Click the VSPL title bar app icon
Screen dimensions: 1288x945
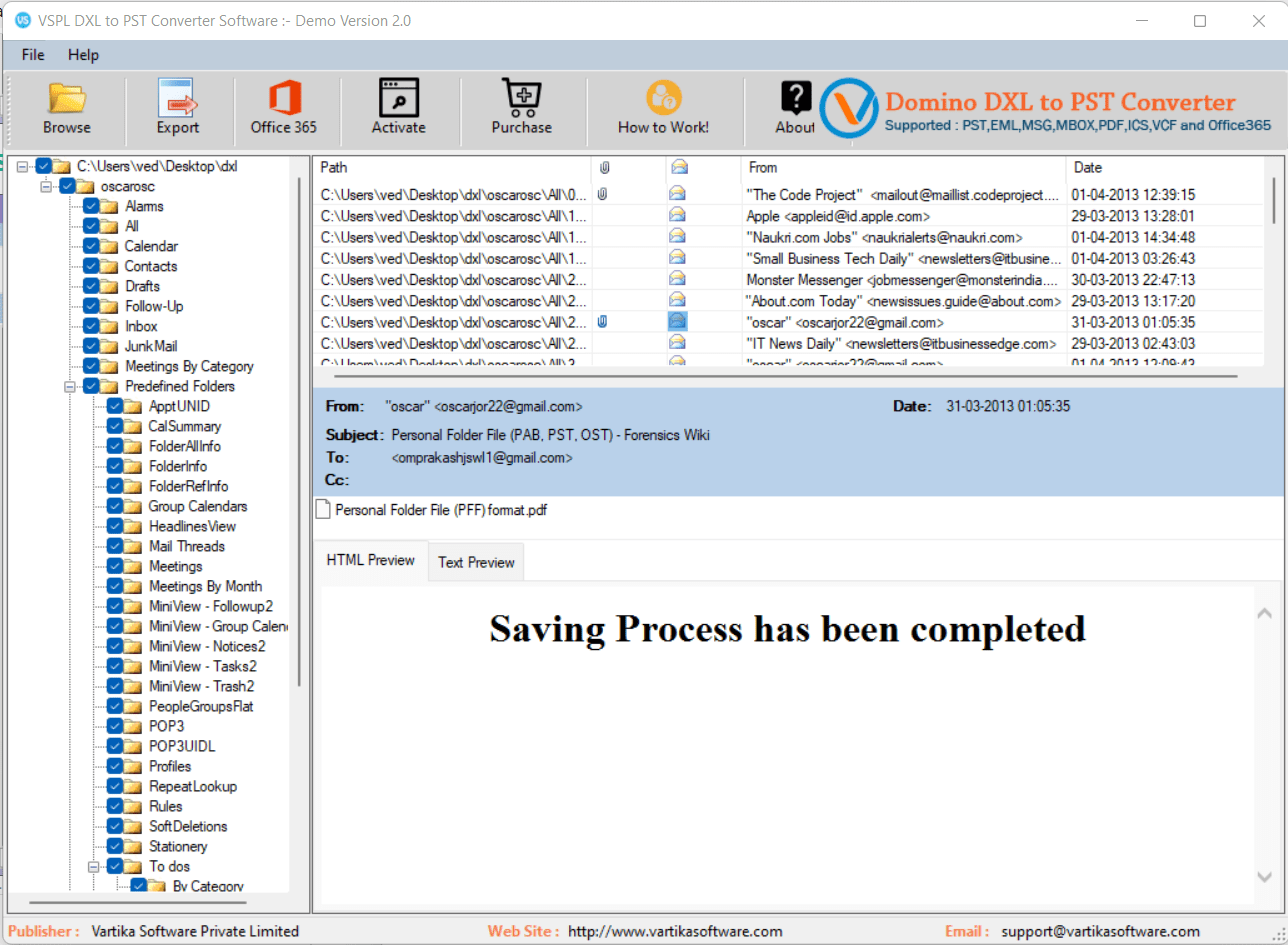pos(22,20)
